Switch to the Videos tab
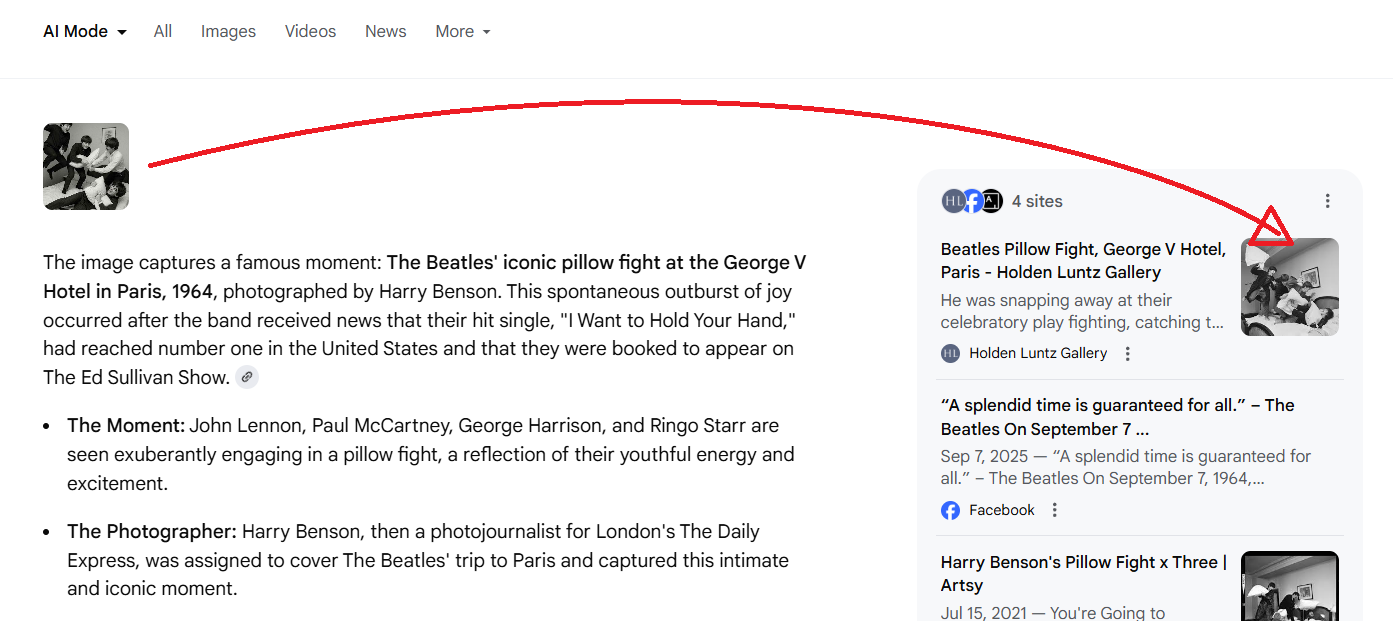Viewport: 1393px width, 621px height. tap(310, 32)
